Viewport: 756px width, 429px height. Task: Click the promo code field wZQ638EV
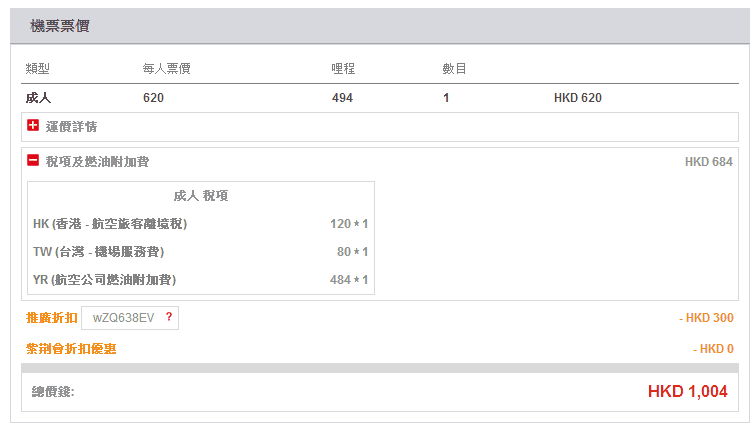123,318
